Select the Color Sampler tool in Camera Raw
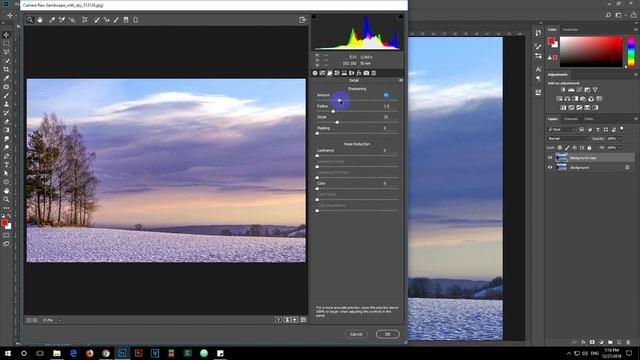The height and width of the screenshot is (360, 640). click(x=62, y=20)
